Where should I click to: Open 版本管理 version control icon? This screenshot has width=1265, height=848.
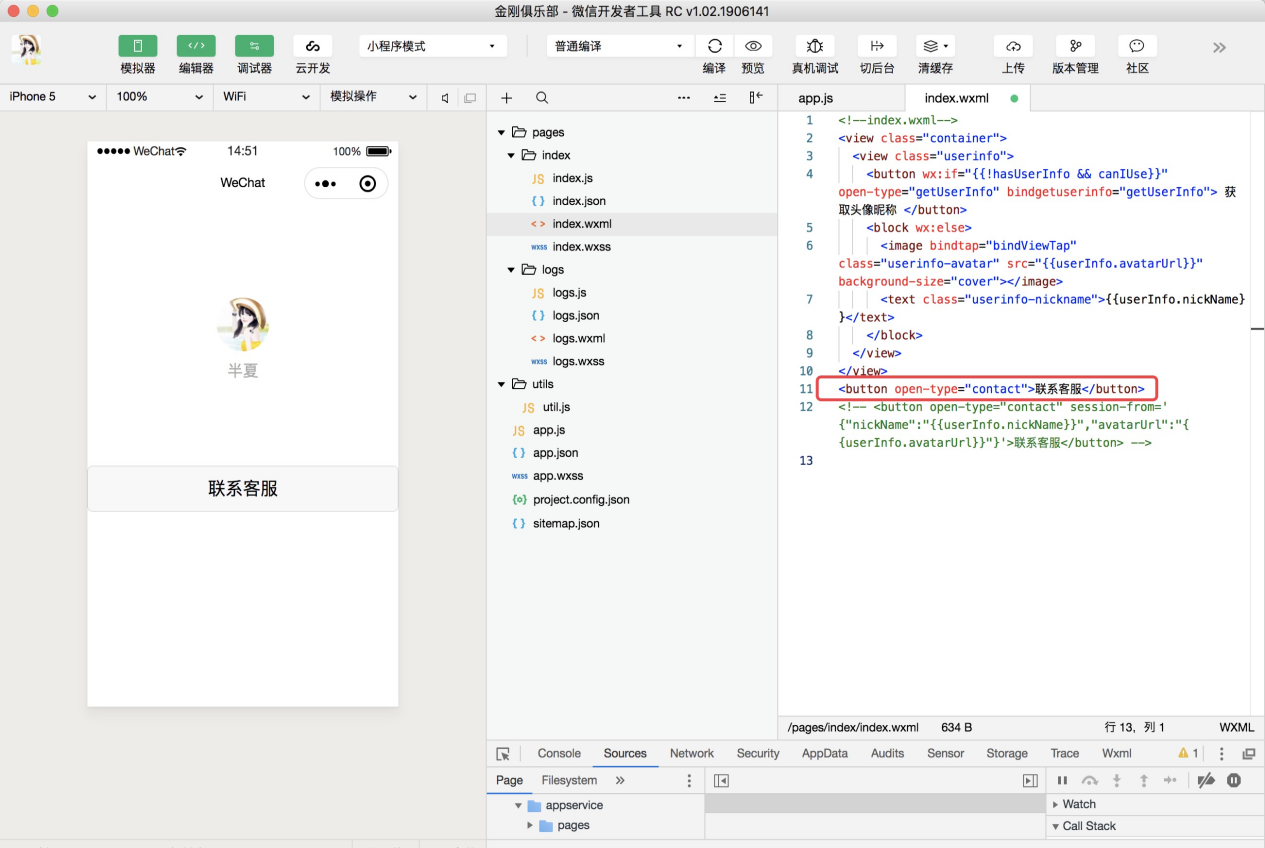[1075, 46]
